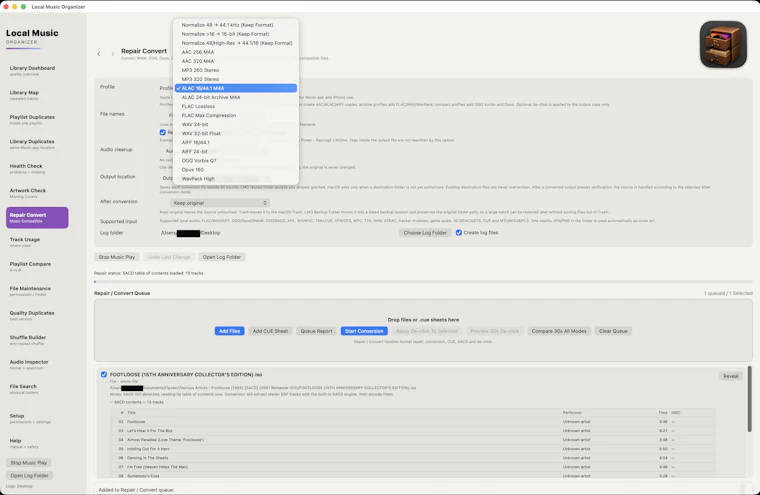Viewport: 760px width, 495px height.
Task: Open Library Dashboard in sidebar
Action: [37, 71]
